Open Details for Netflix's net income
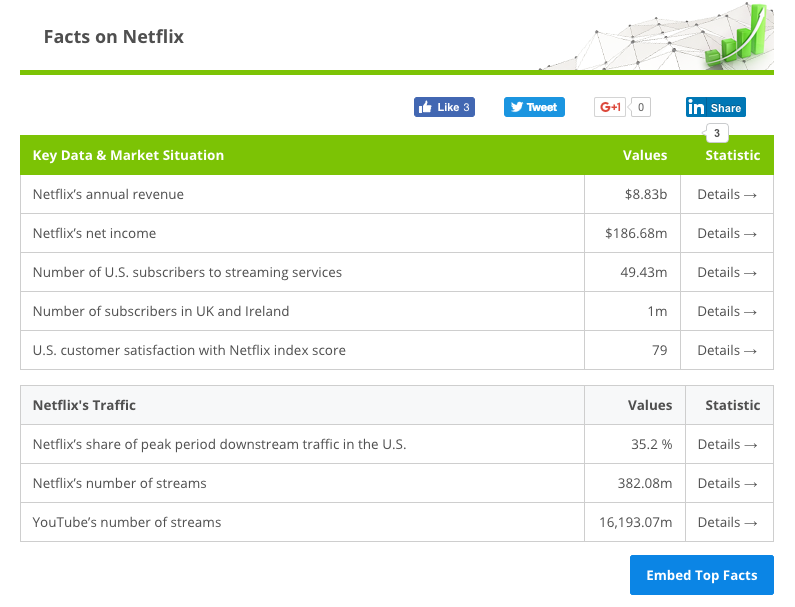The height and width of the screenshot is (607, 795). click(x=727, y=233)
